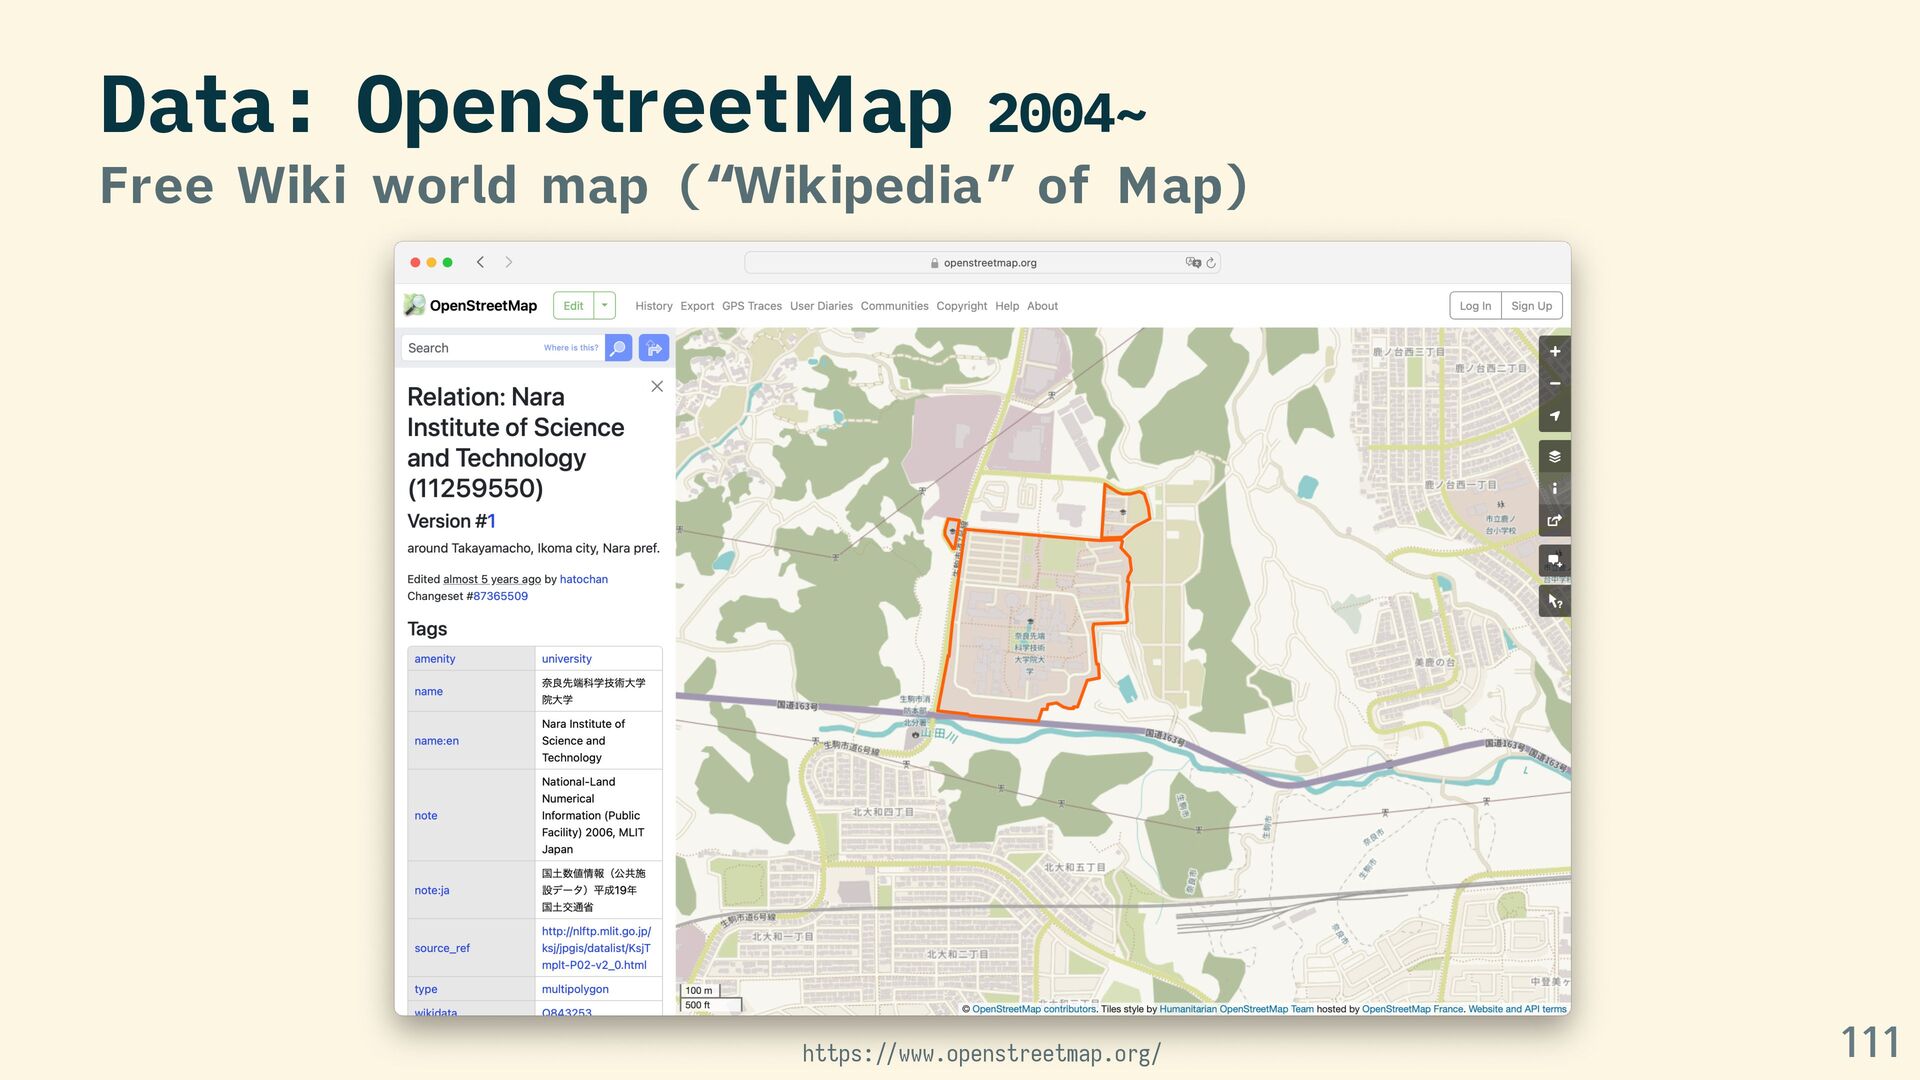Viewport: 1920px width, 1080px height.
Task: Open the map key info icon
Action: point(1554,489)
